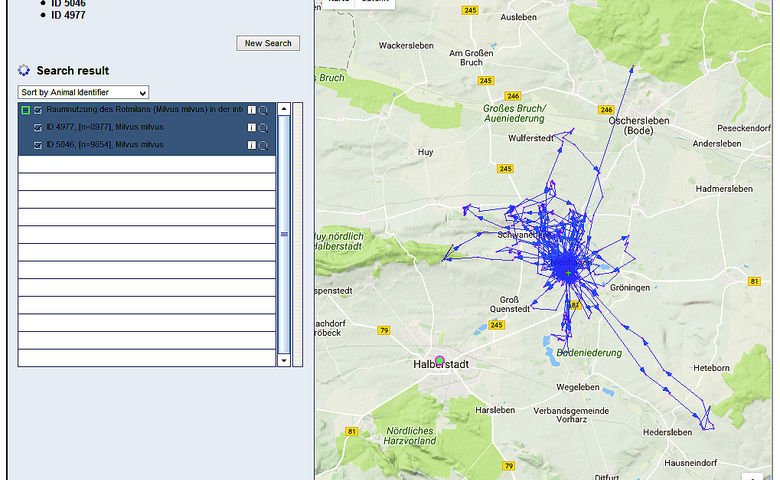Zoom map to Raumnutzung des Rotmilans study
780x480 pixels.
(264, 110)
